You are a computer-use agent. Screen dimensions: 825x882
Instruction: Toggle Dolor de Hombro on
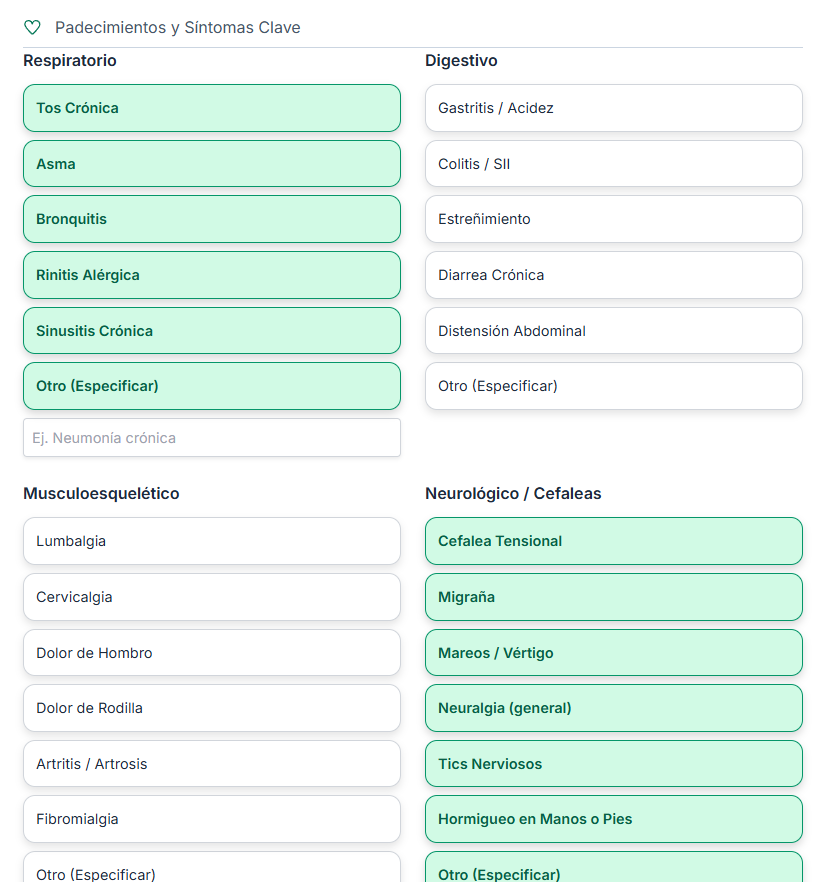(x=211, y=652)
